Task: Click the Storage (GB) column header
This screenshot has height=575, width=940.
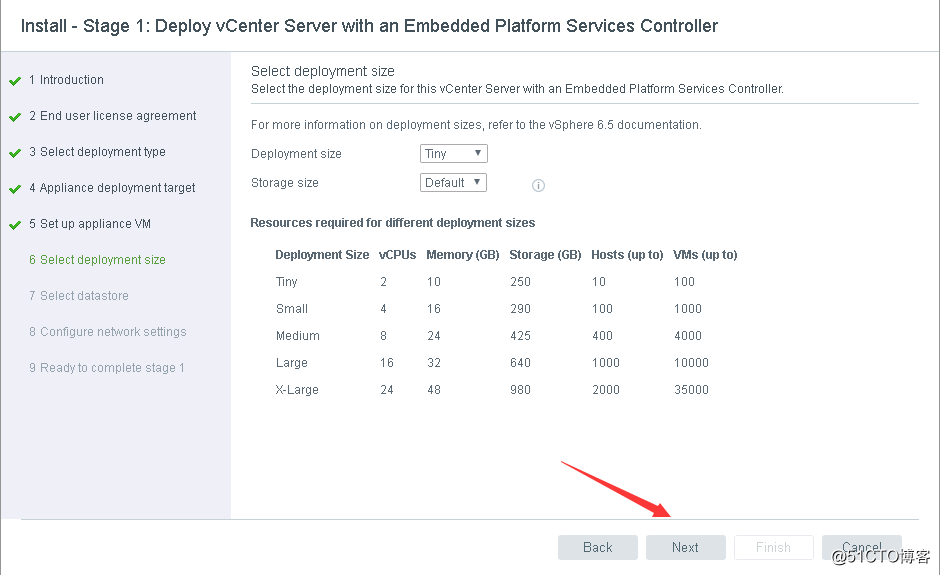Action: pyautogui.click(x=546, y=255)
